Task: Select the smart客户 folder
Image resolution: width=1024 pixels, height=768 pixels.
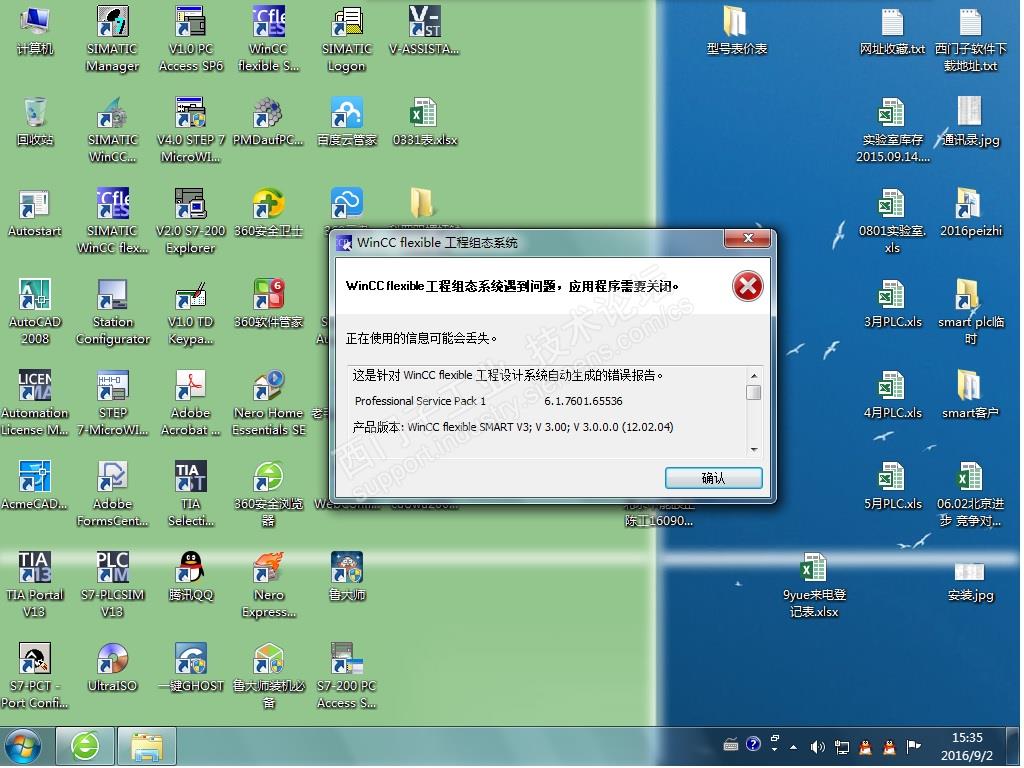Action: [x=970, y=395]
